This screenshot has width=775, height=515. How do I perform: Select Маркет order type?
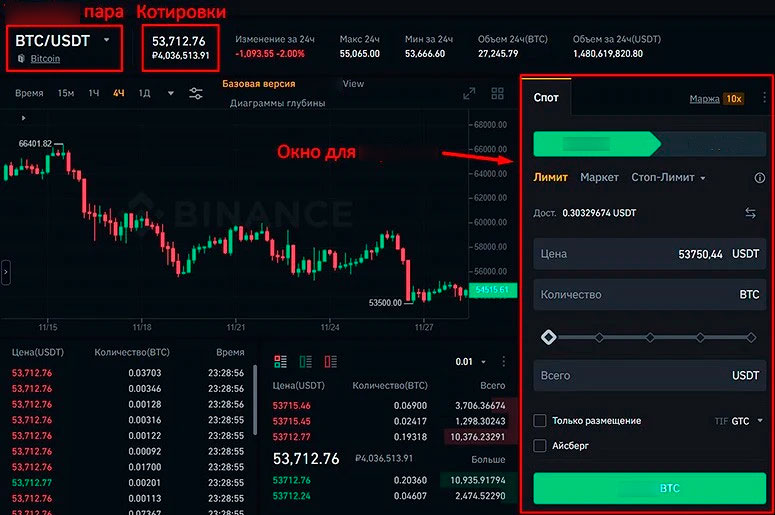[599, 177]
